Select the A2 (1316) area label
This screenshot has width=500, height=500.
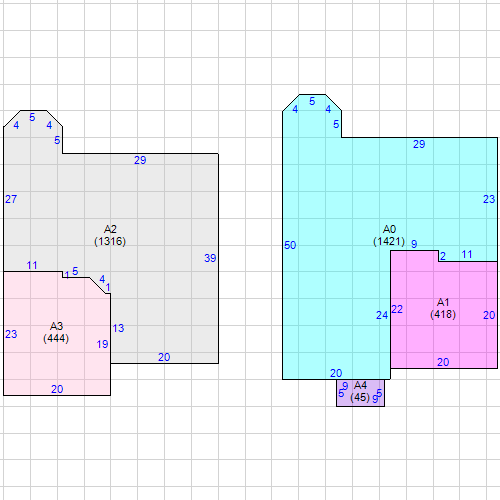pos(110,235)
